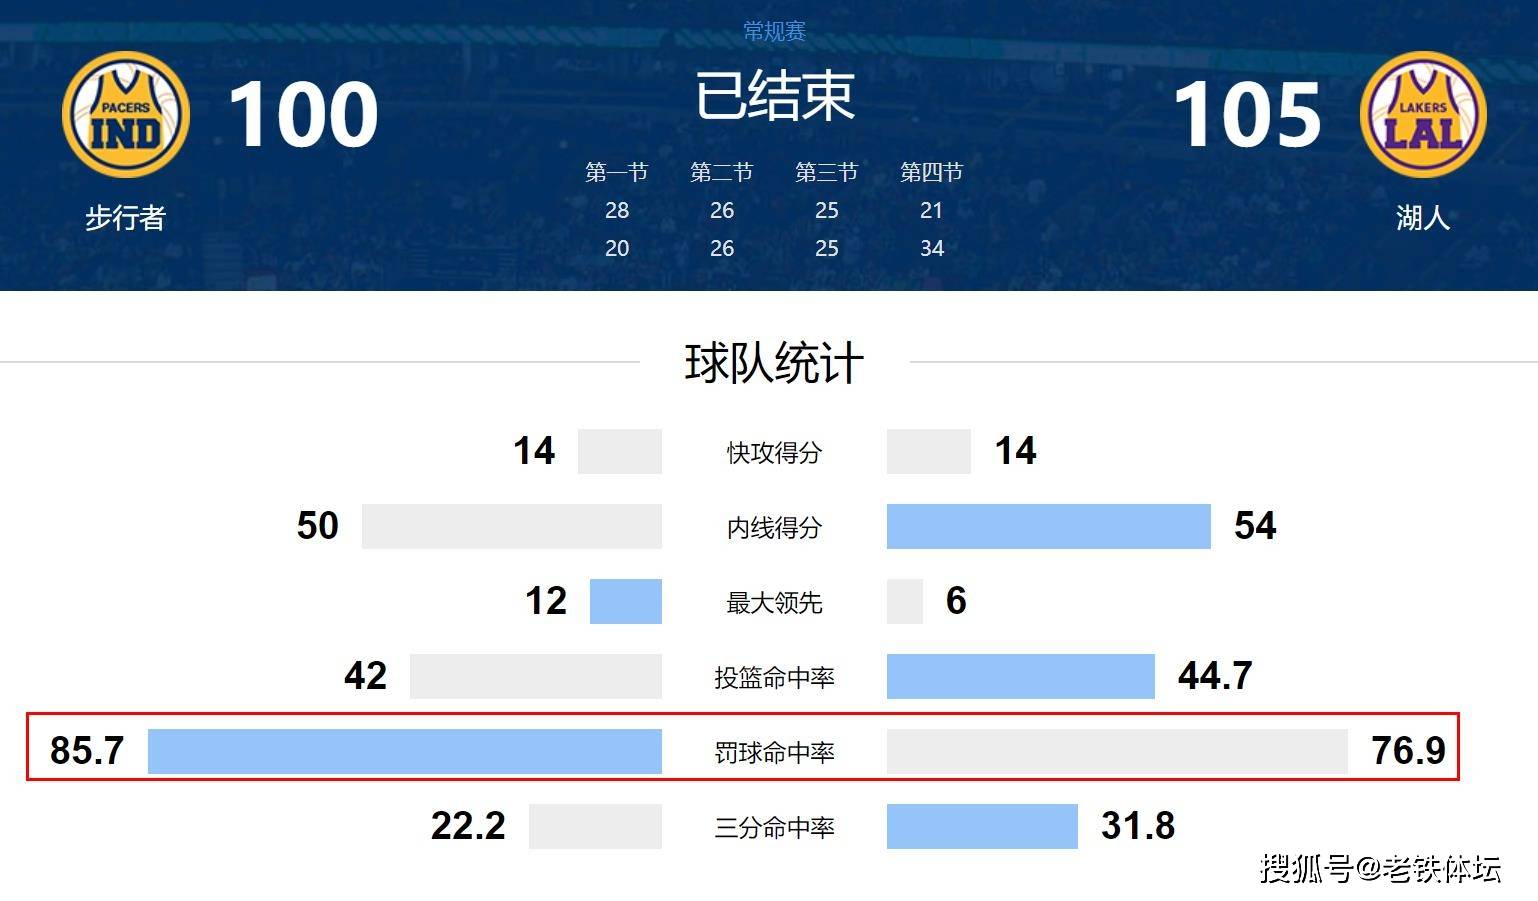Click the Lakers 投篮命中率 44.7 bar

pos(1020,676)
